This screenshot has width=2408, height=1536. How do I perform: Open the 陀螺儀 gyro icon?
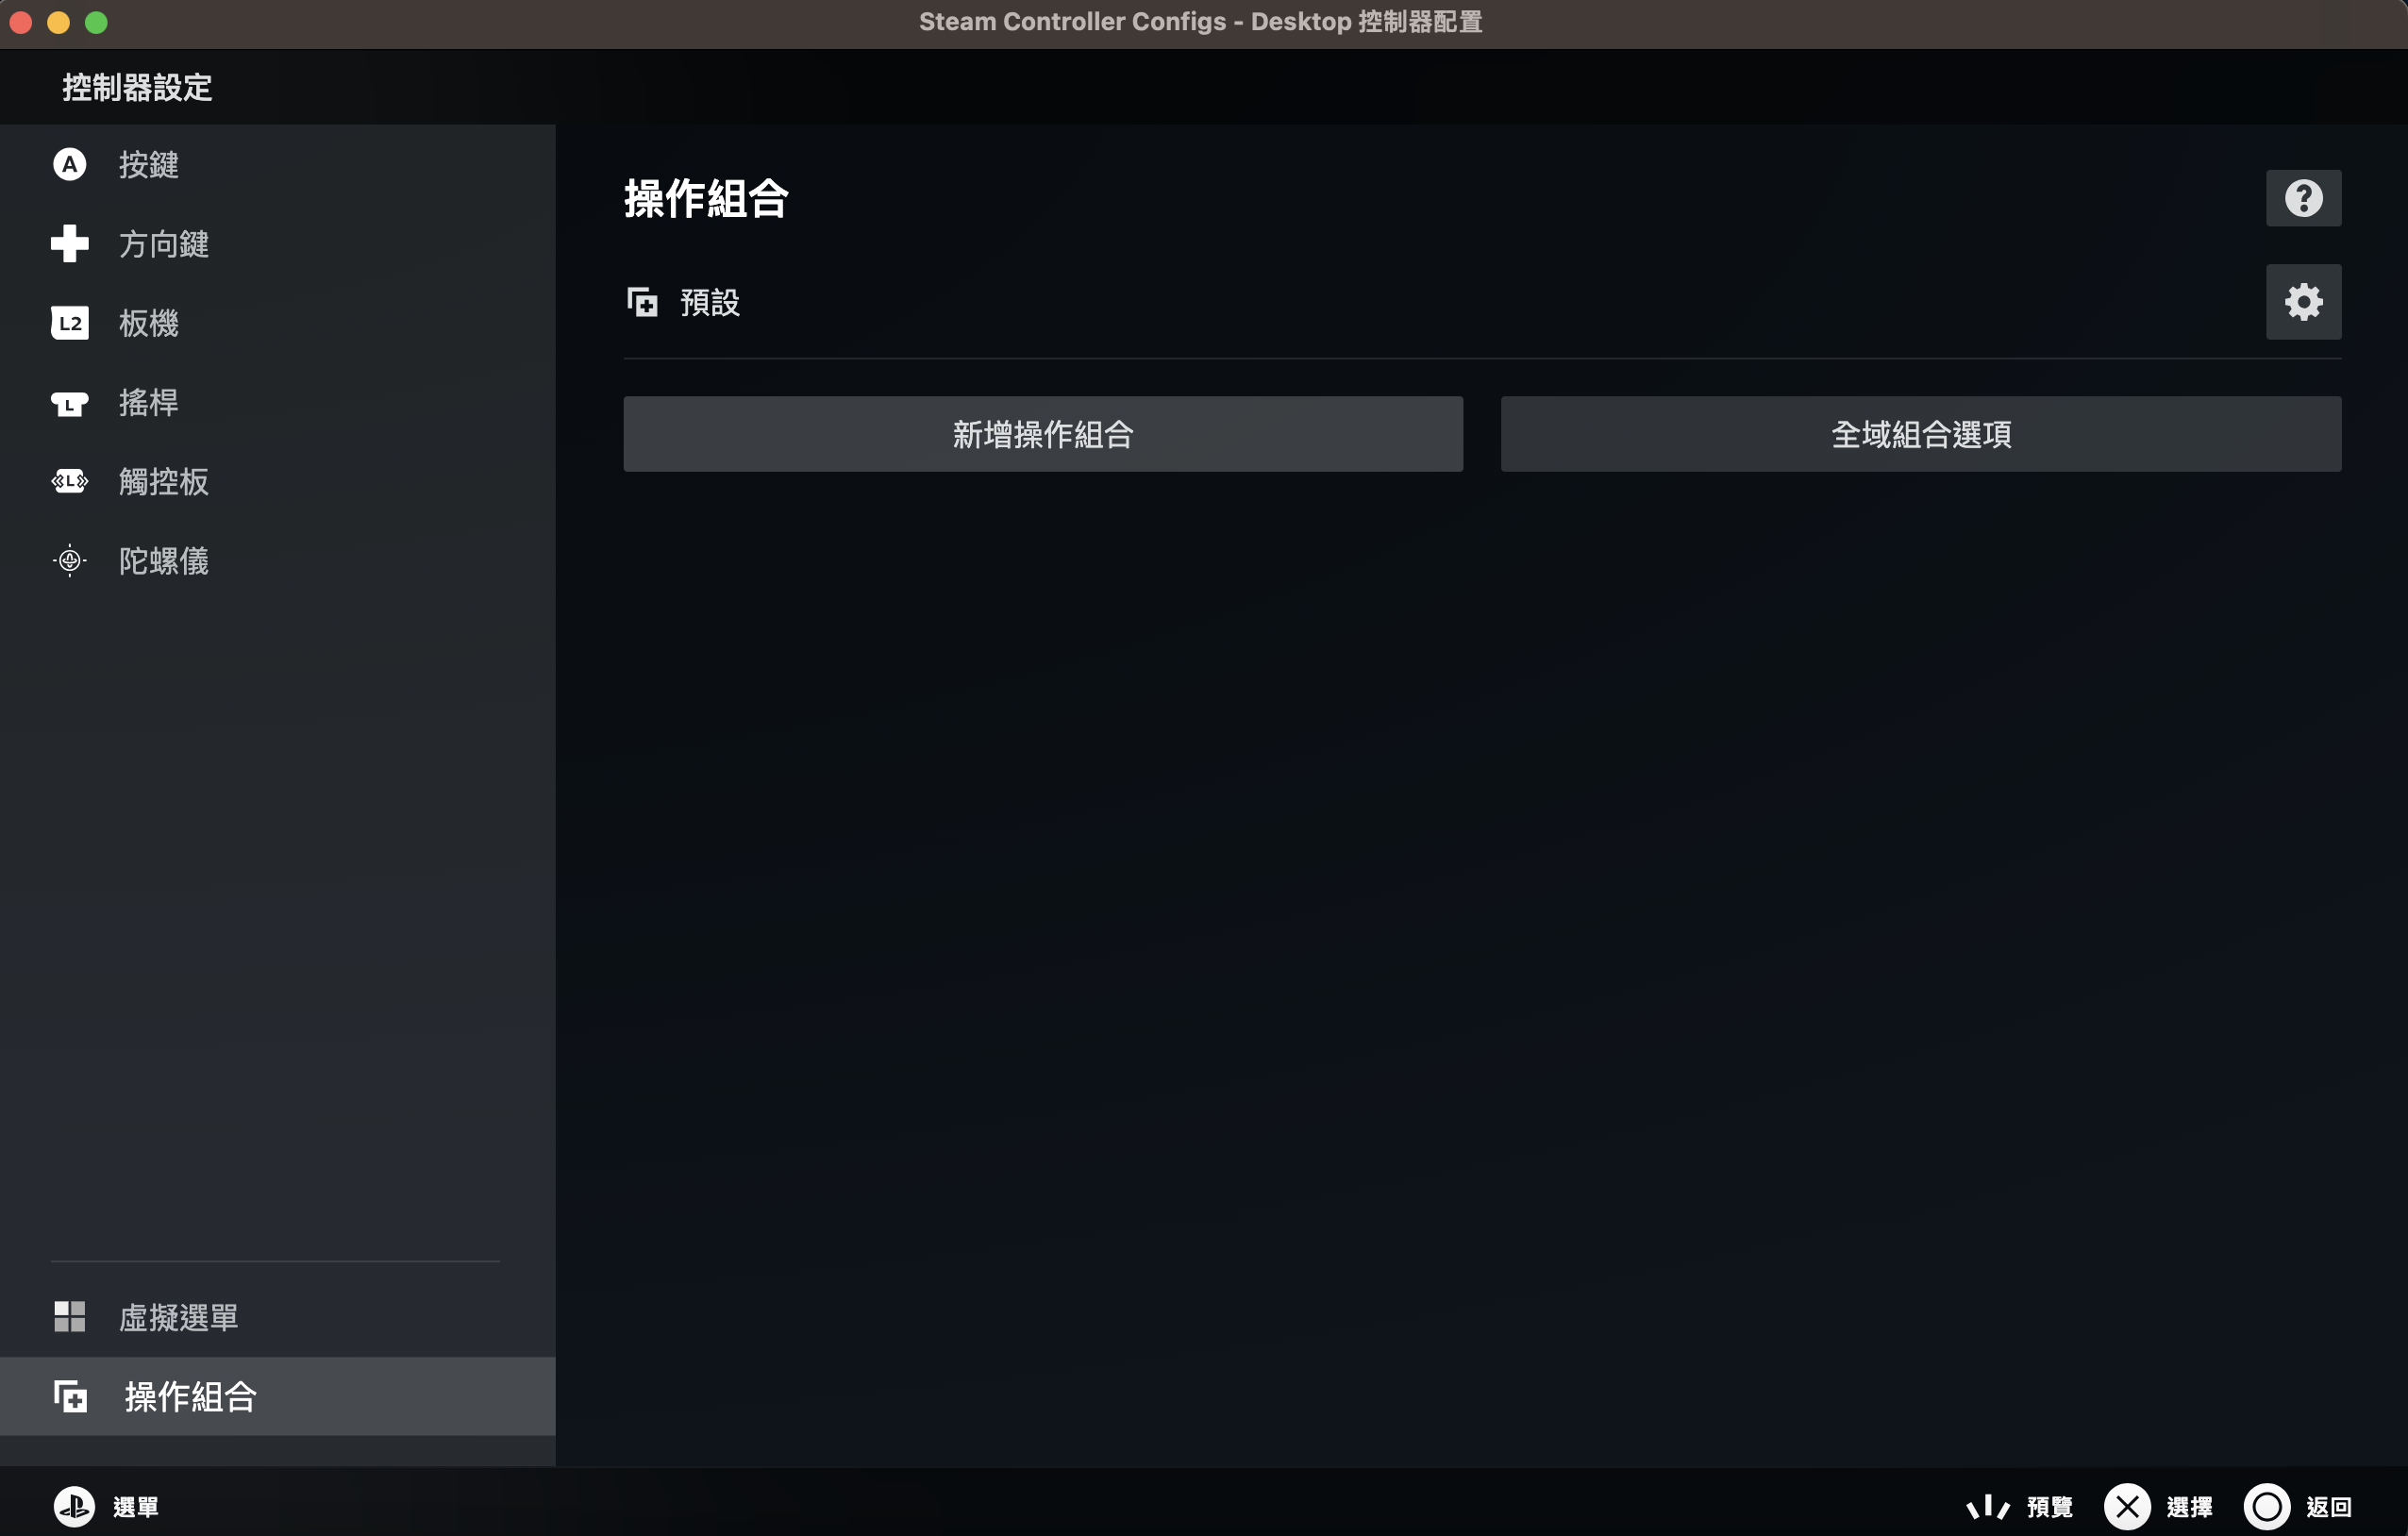point(69,561)
